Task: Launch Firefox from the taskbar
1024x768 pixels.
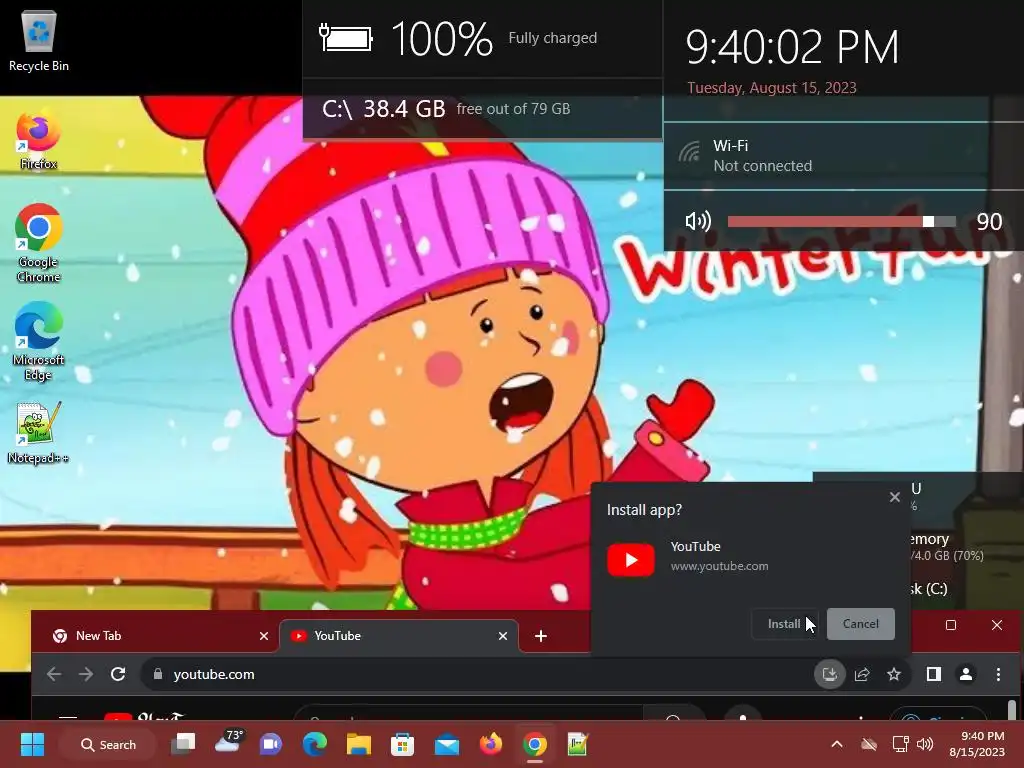Action: [x=490, y=744]
